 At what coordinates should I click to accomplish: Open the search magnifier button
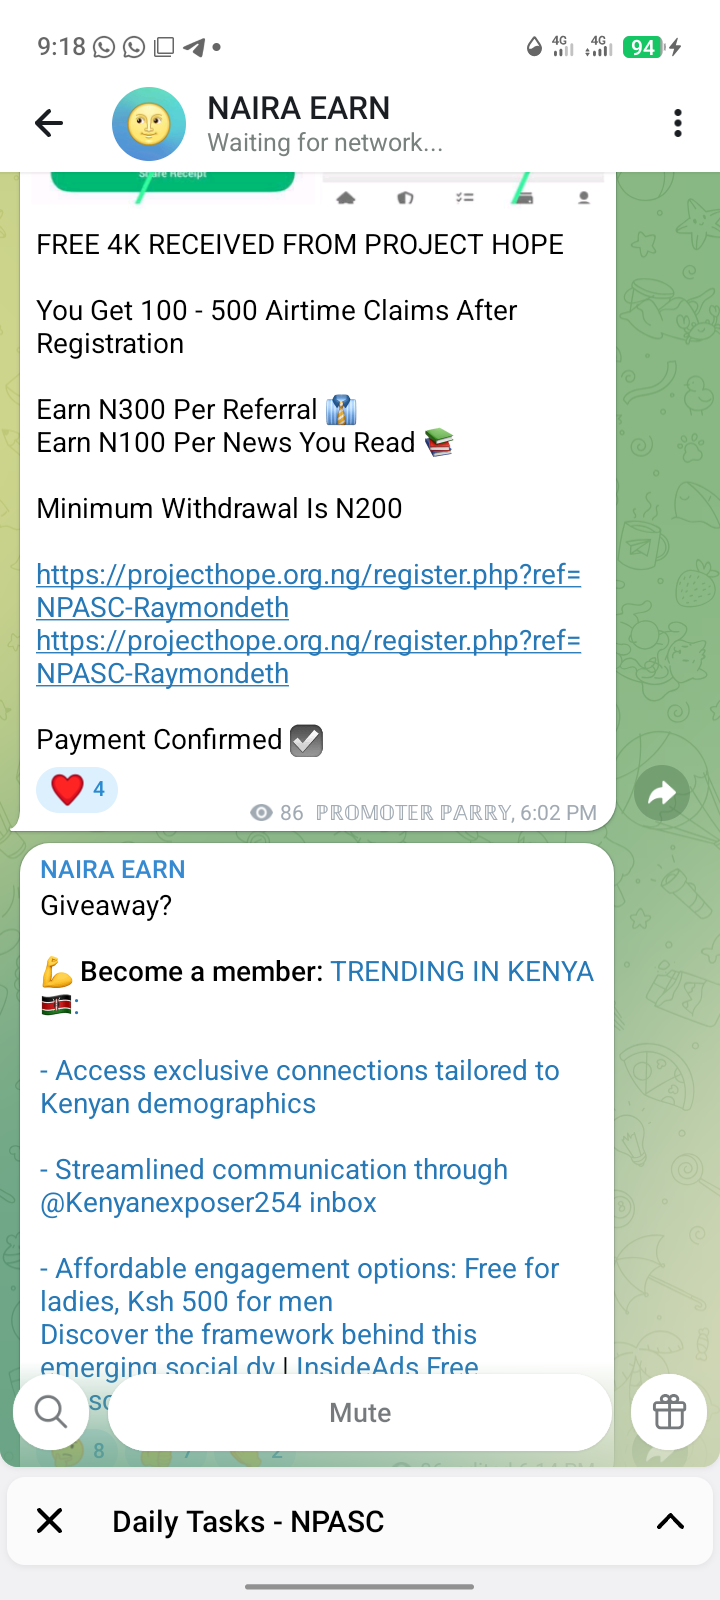click(51, 1412)
